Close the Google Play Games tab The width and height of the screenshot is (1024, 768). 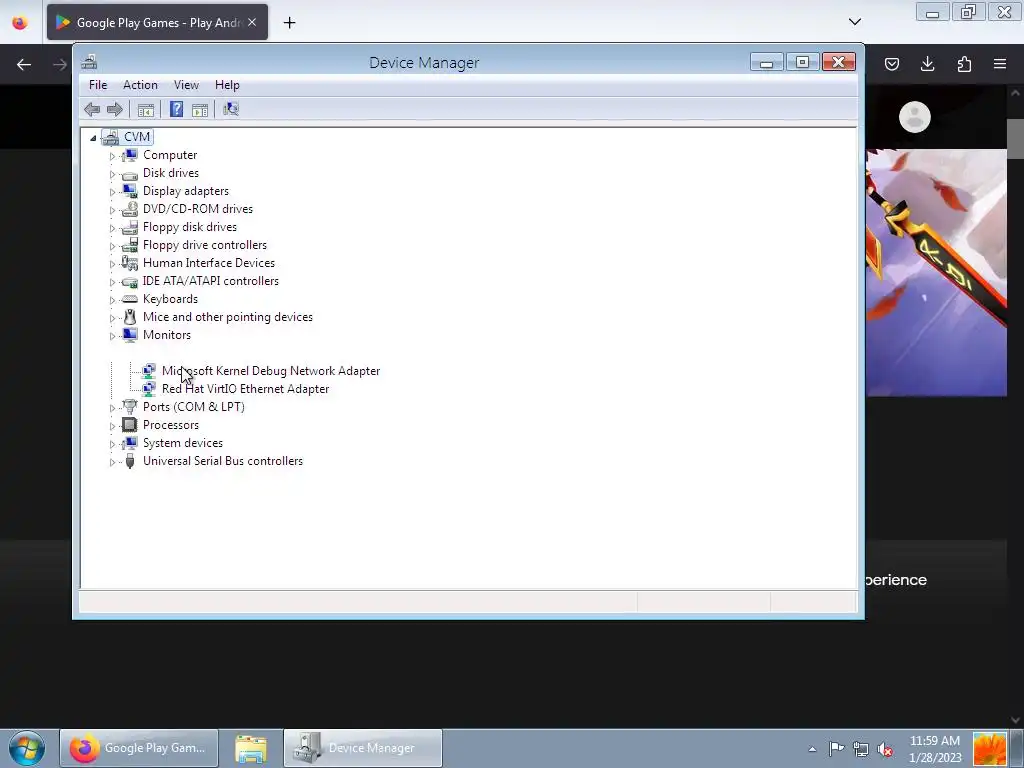252,22
